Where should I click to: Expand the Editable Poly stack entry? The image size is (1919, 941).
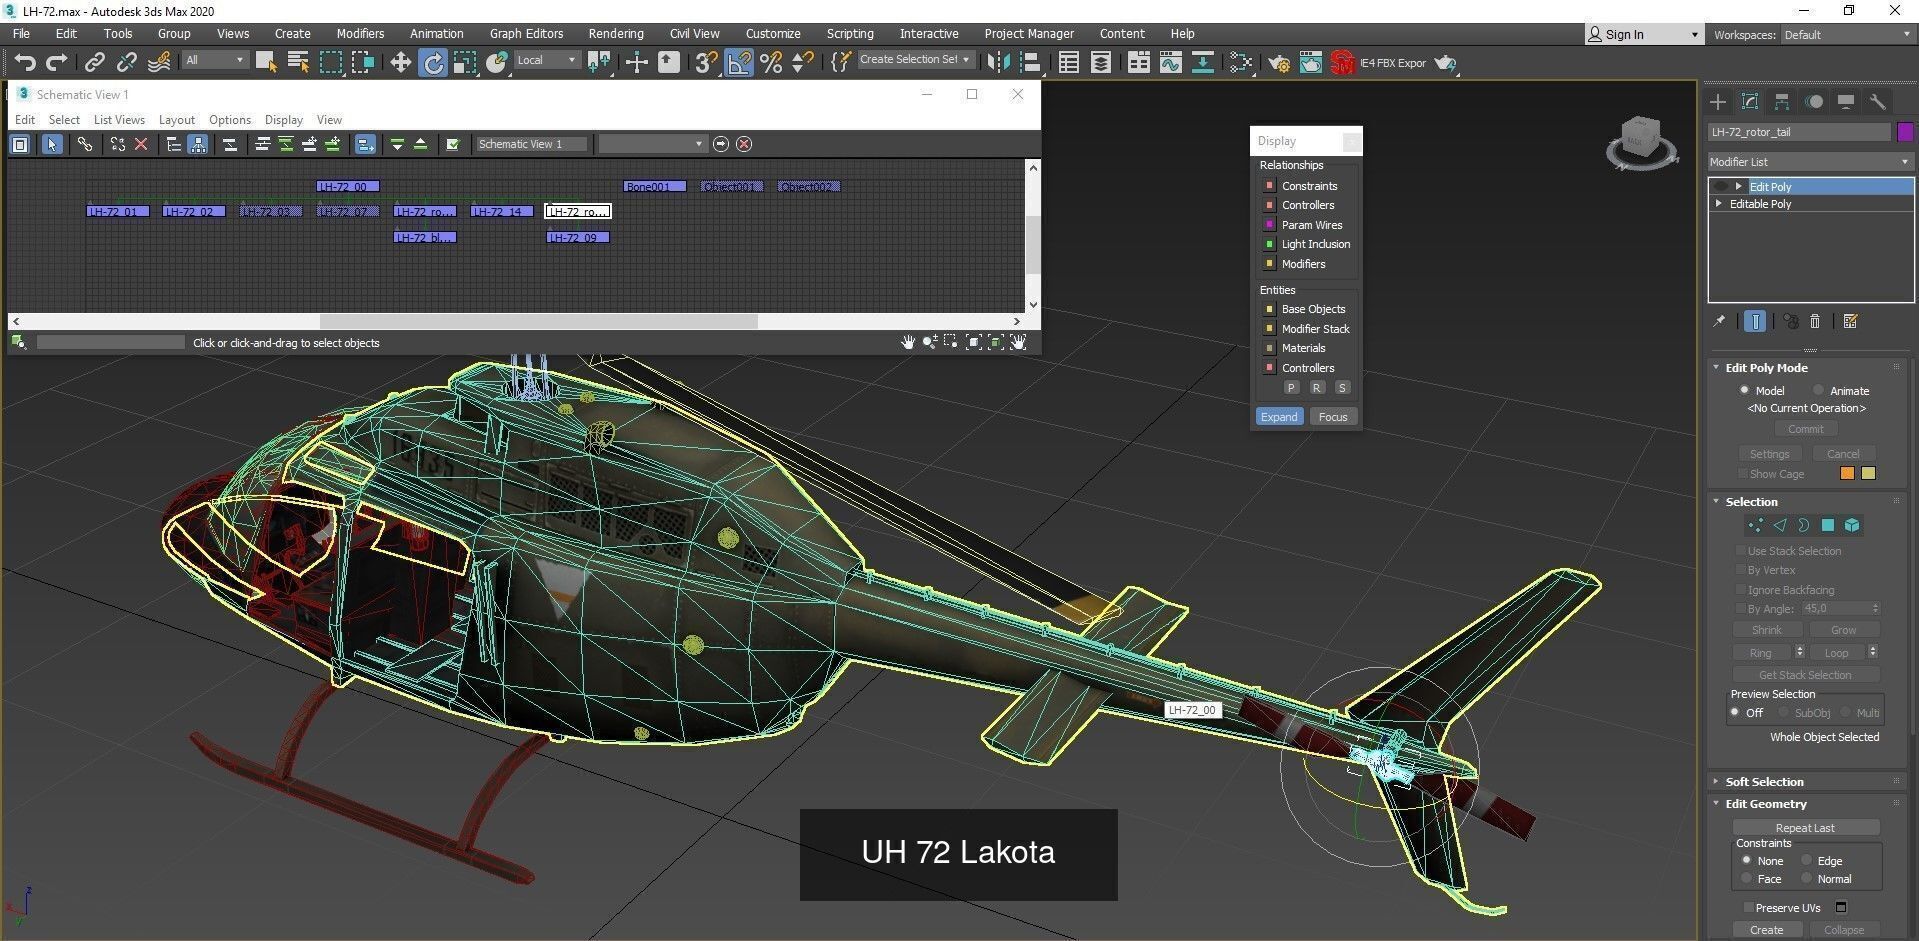tap(1720, 203)
